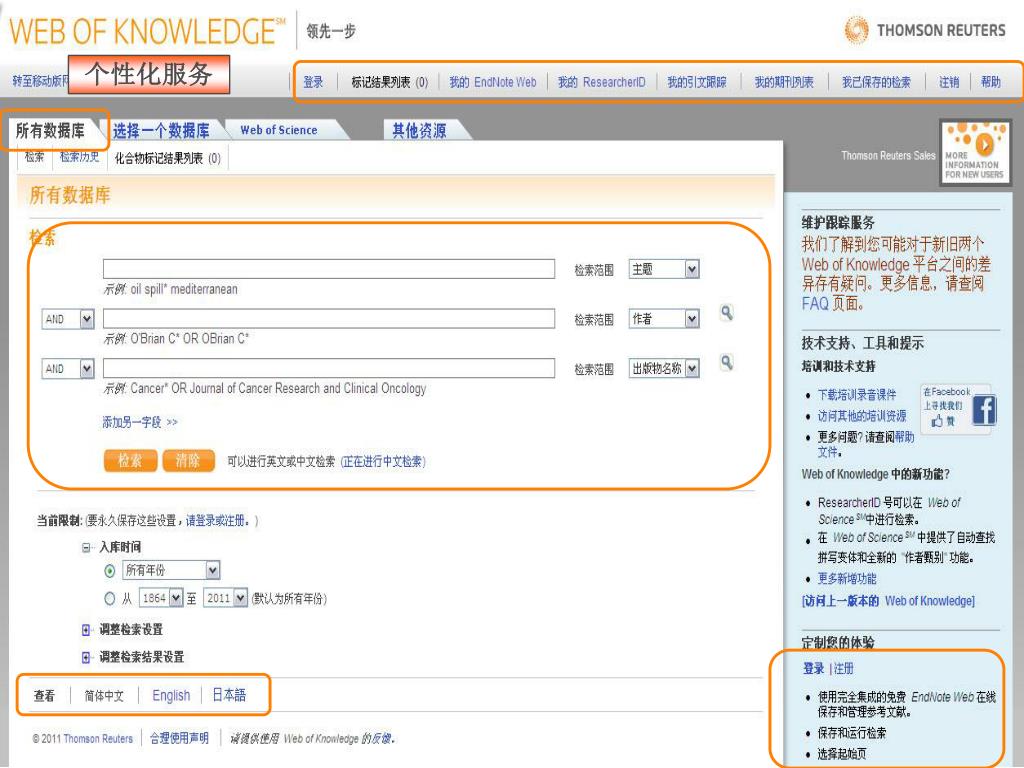Select 简体中文 language option
Viewport: 1024px width, 768px height.
tap(104, 696)
